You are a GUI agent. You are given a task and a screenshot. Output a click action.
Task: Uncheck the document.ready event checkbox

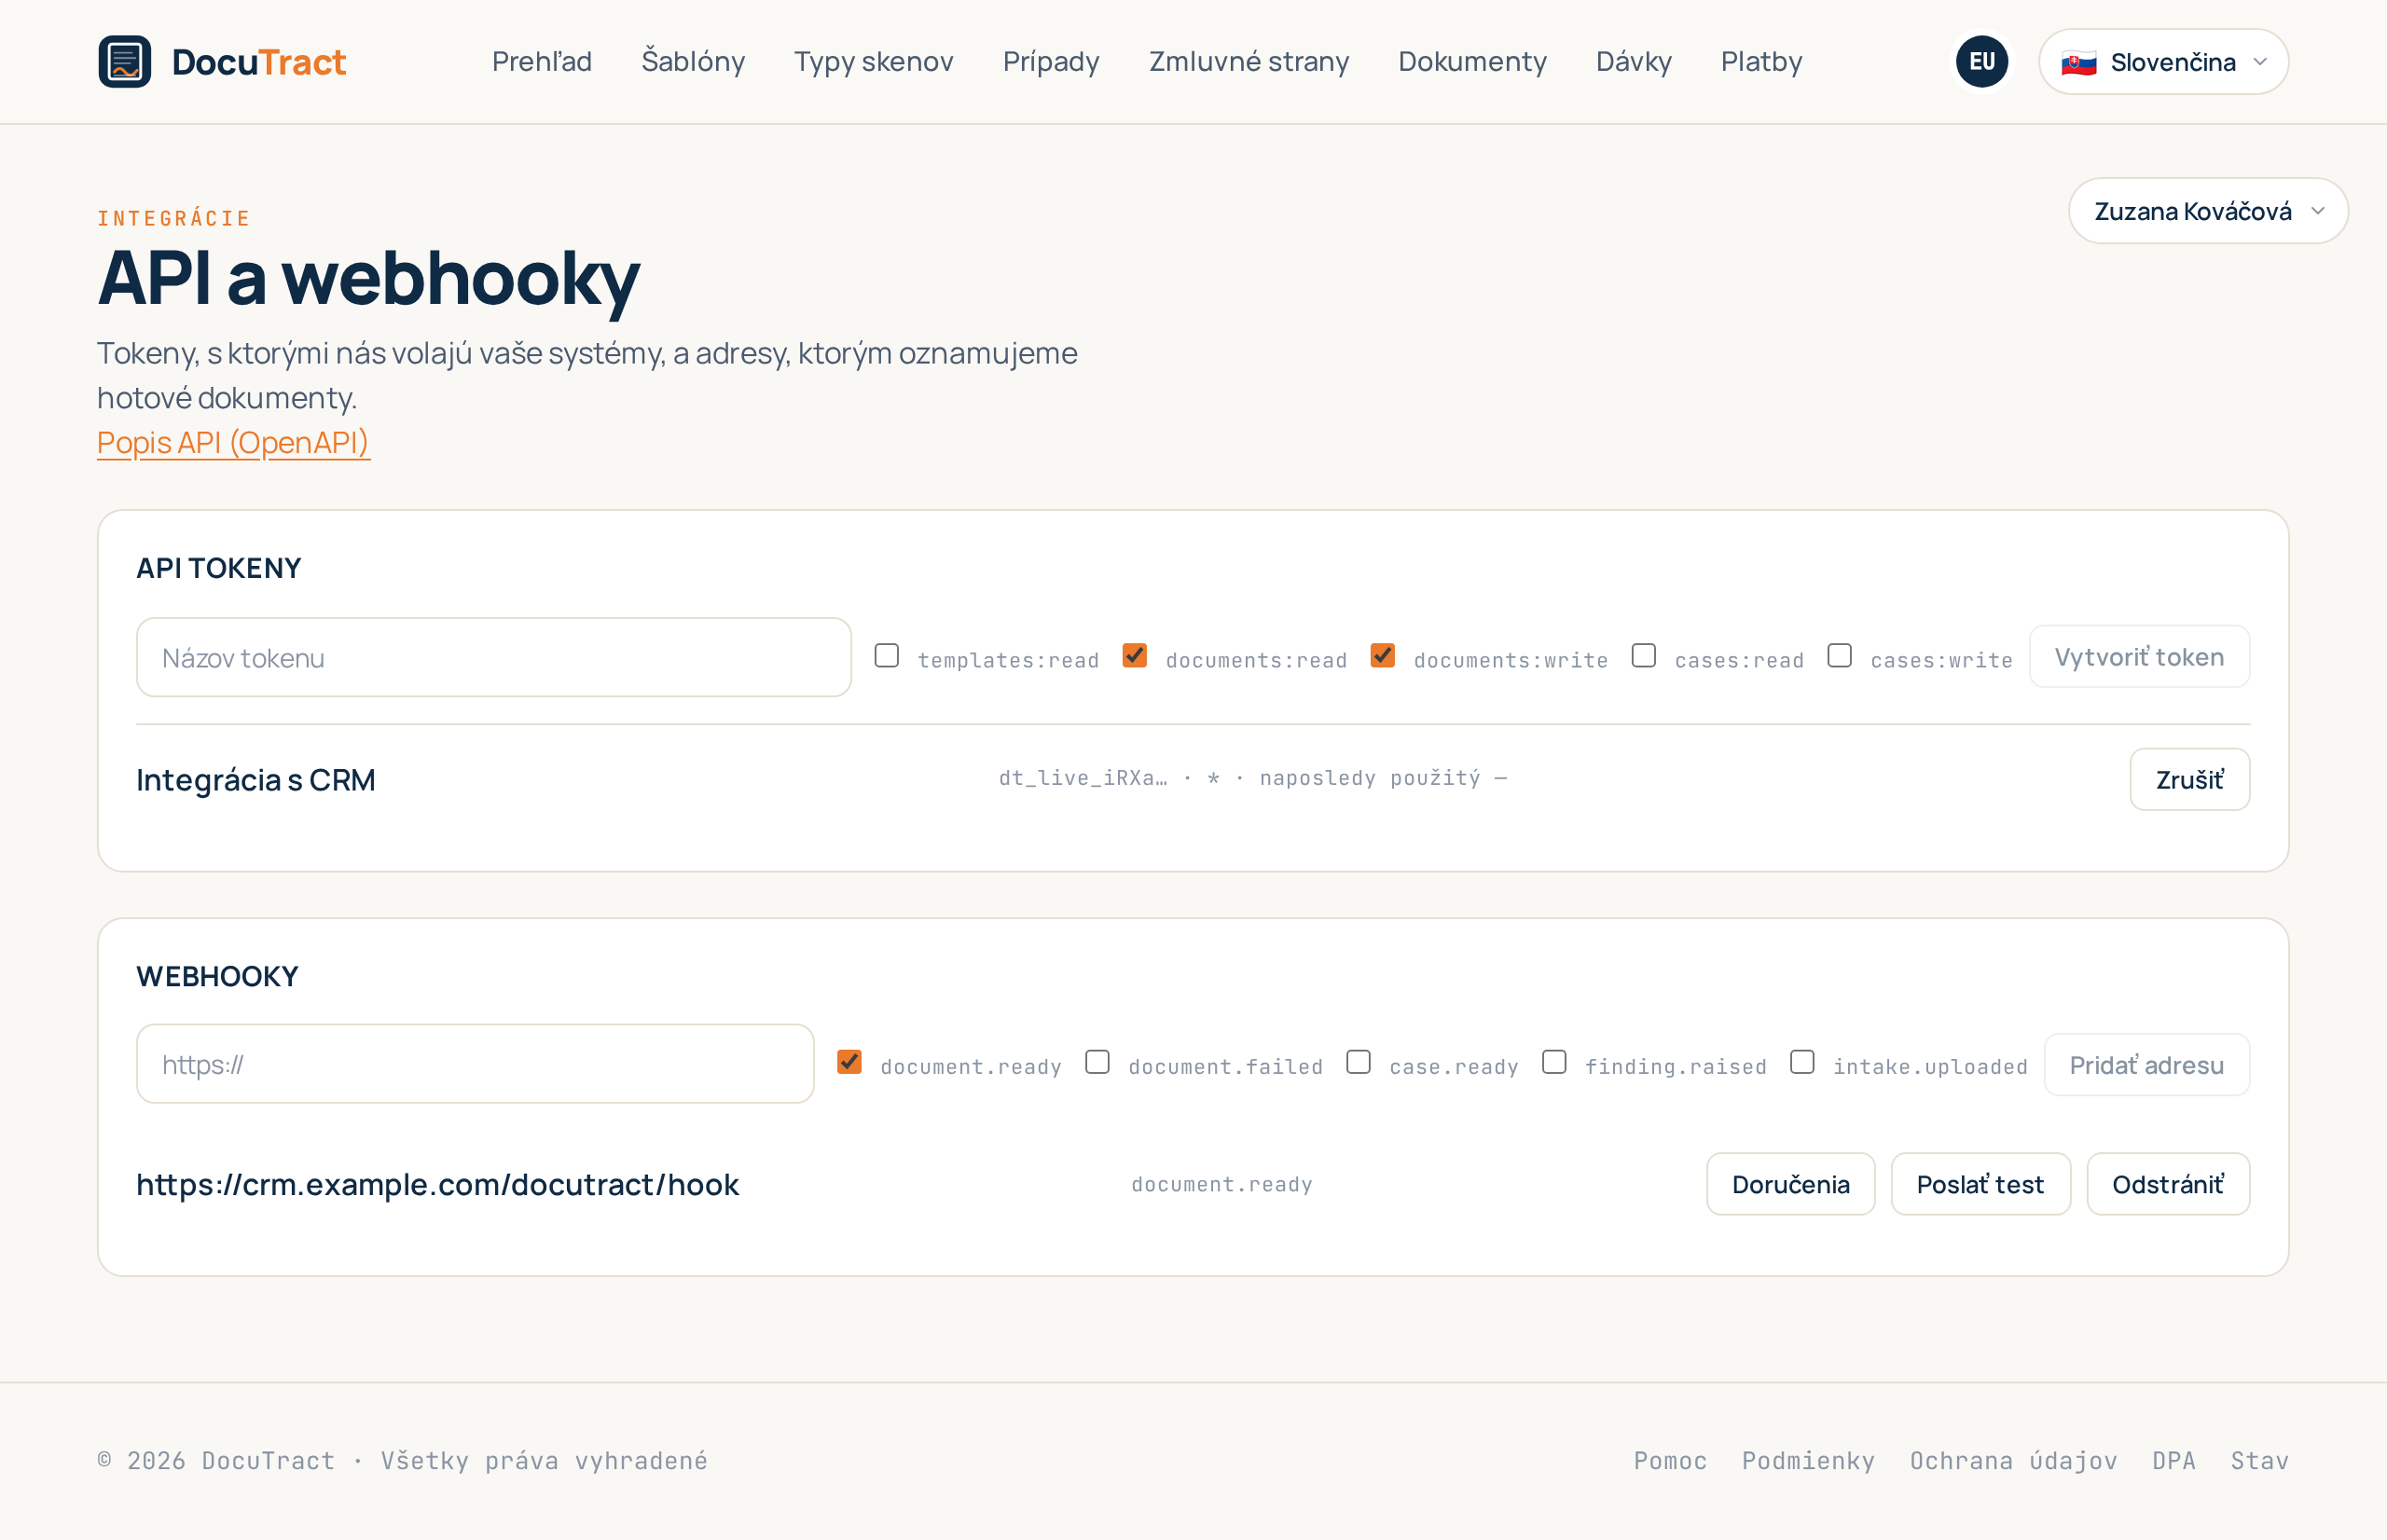click(849, 1062)
